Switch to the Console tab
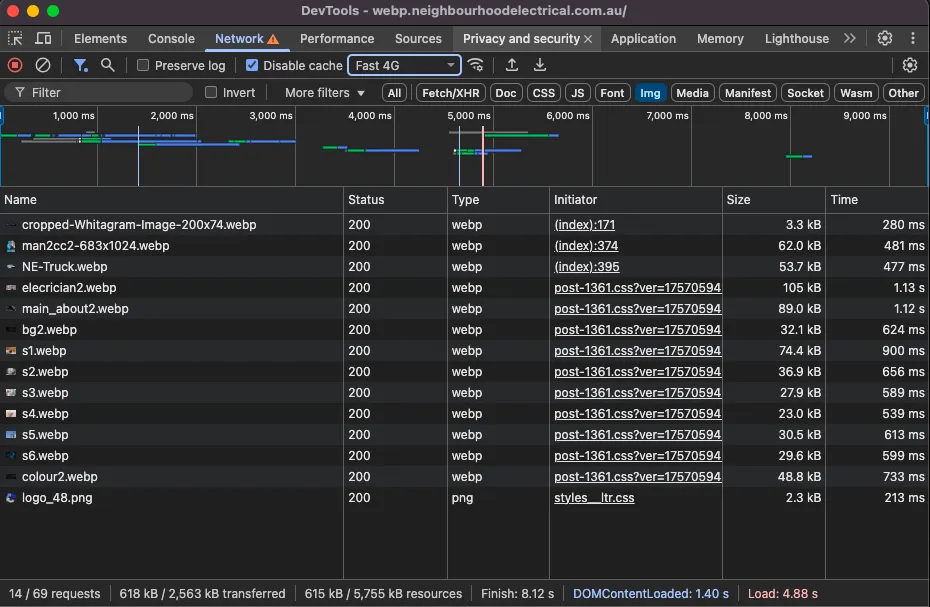930x607 pixels. click(171, 39)
